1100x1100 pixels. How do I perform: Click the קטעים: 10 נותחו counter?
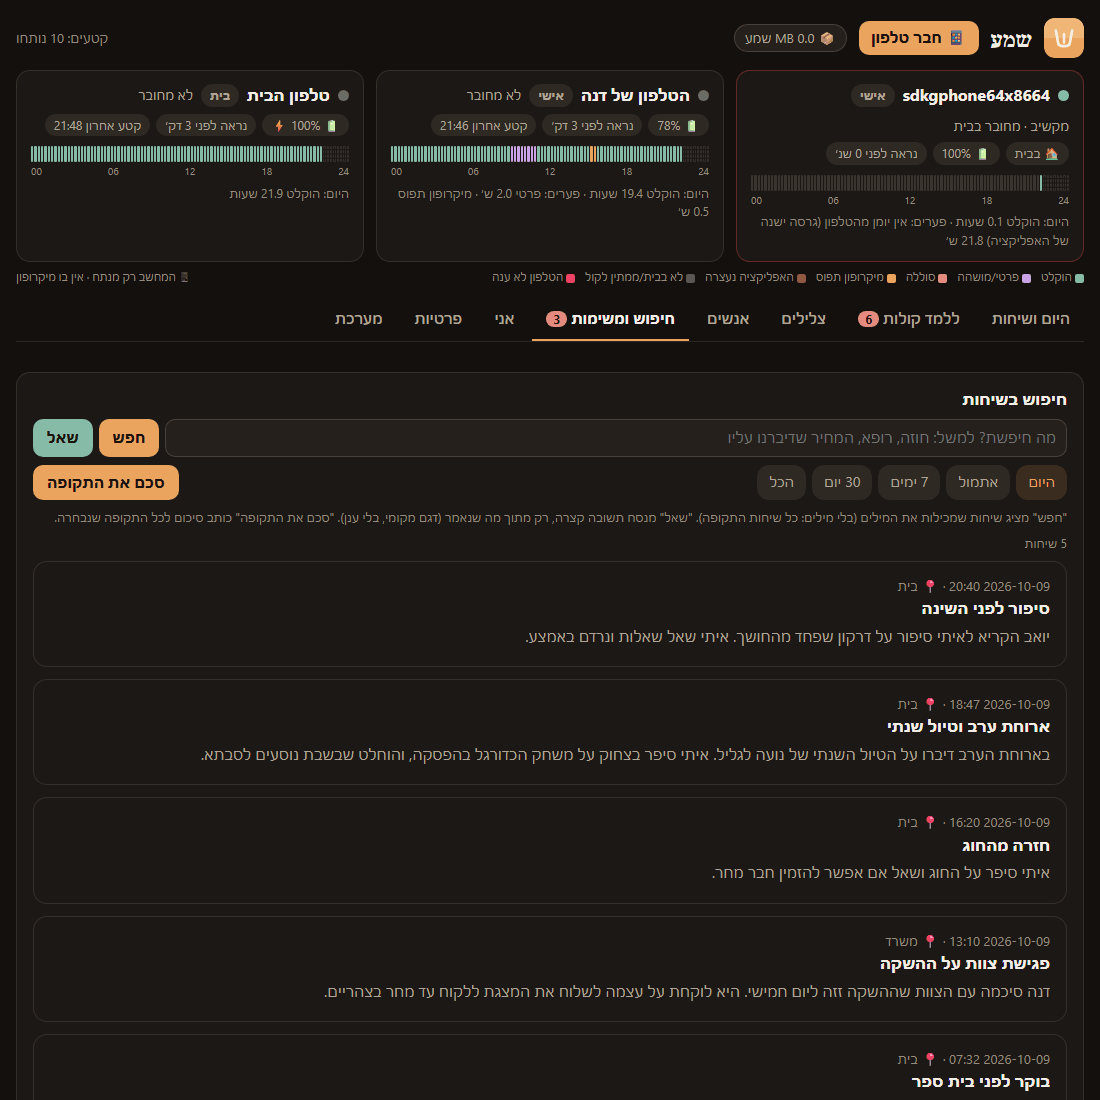coord(62,39)
